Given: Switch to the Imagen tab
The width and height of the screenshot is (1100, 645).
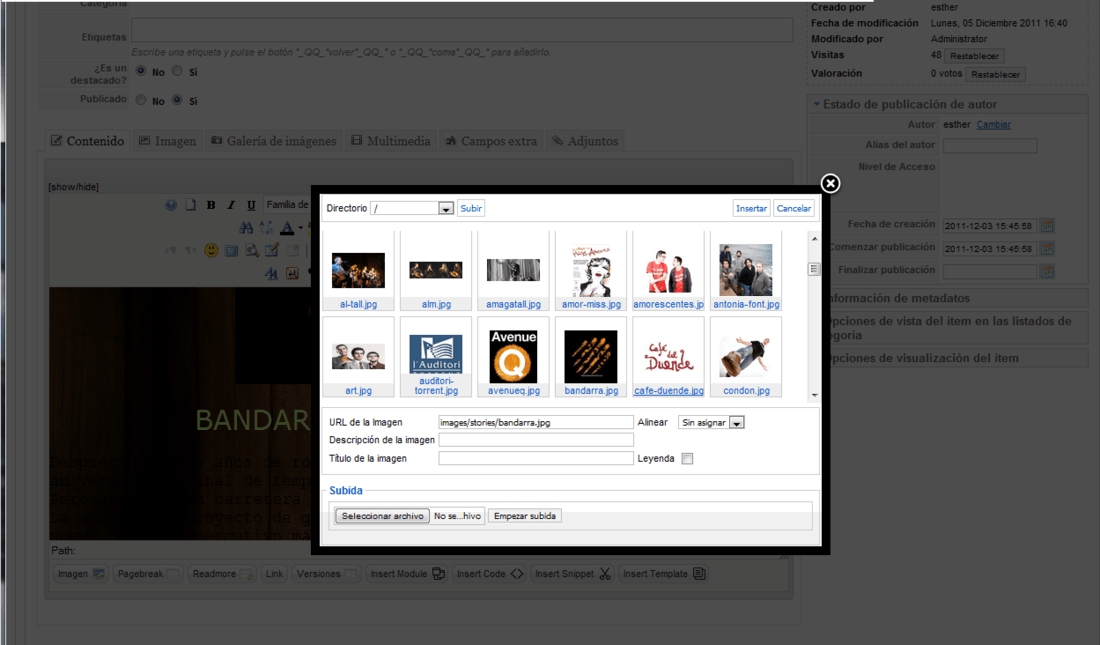Looking at the screenshot, I should point(168,141).
